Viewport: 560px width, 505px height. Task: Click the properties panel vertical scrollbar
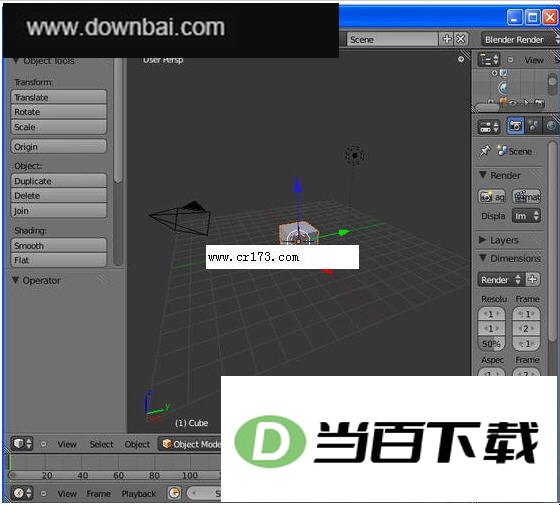pyautogui.click(x=552, y=241)
